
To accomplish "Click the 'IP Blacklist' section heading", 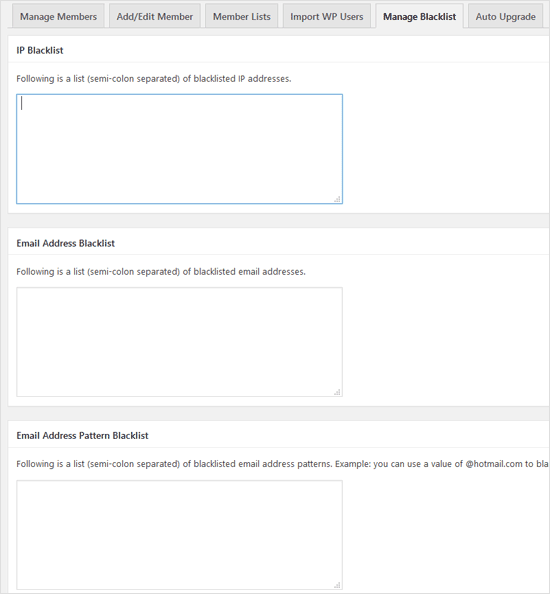I will [x=40, y=50].
